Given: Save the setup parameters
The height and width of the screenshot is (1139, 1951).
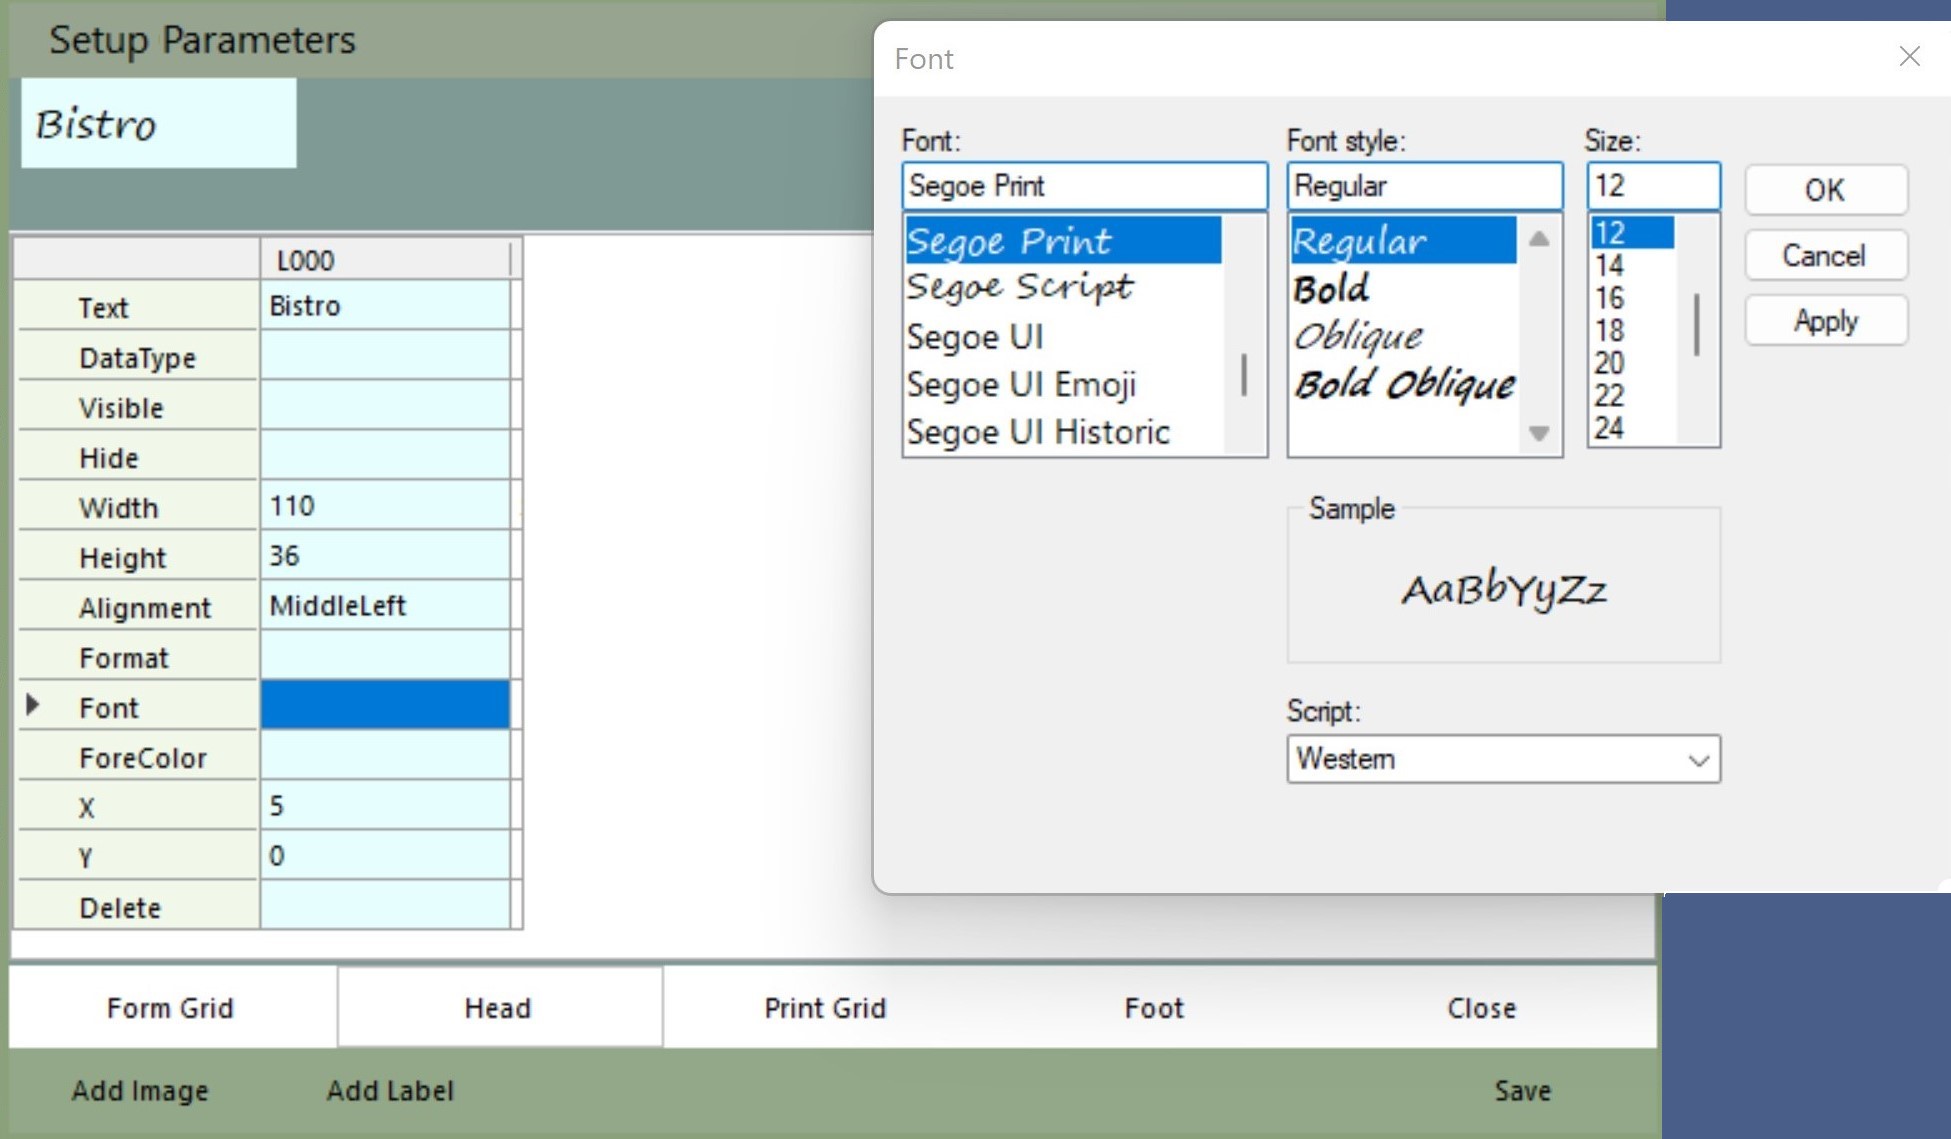Looking at the screenshot, I should (1521, 1091).
